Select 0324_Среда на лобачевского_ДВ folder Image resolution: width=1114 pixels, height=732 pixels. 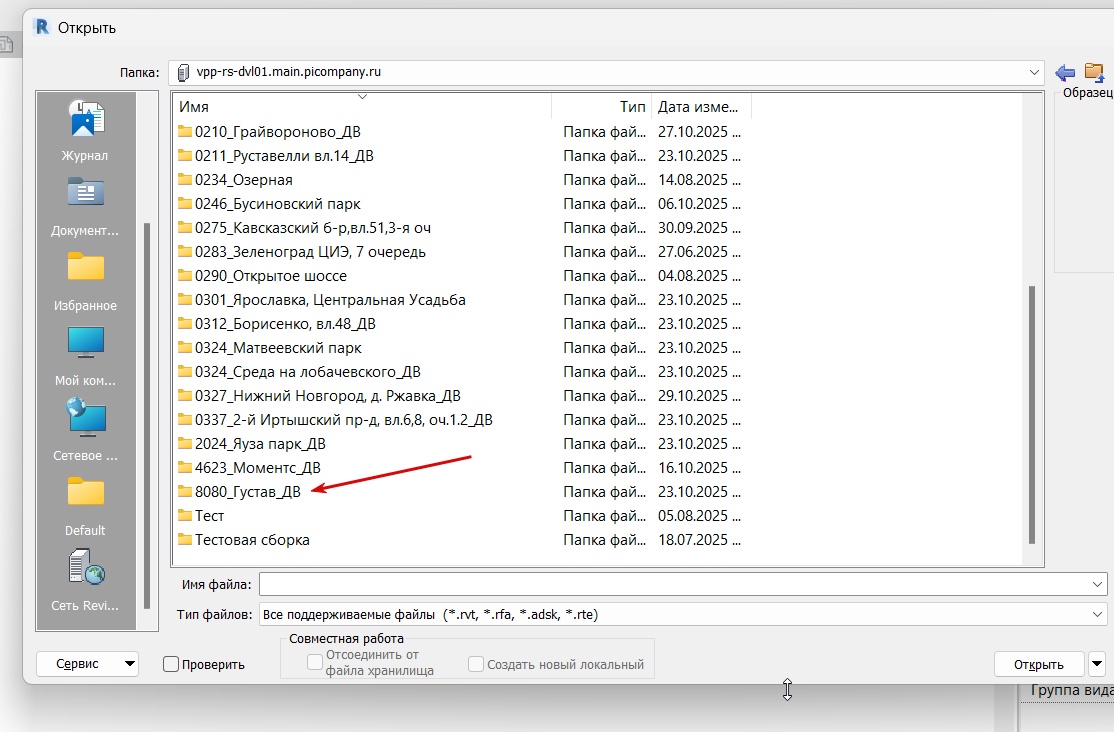308,372
